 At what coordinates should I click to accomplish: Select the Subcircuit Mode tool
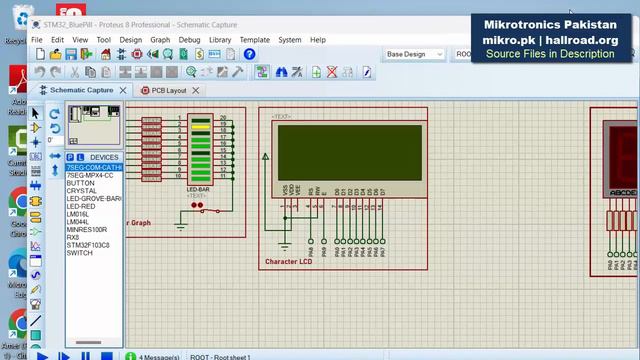click(x=36, y=201)
